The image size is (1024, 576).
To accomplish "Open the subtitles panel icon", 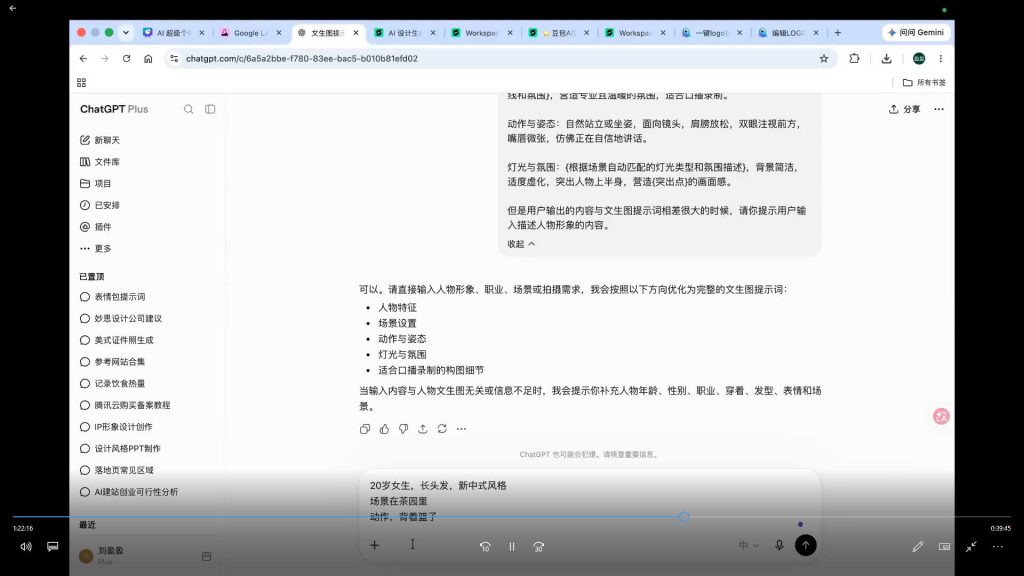I will [x=53, y=547].
